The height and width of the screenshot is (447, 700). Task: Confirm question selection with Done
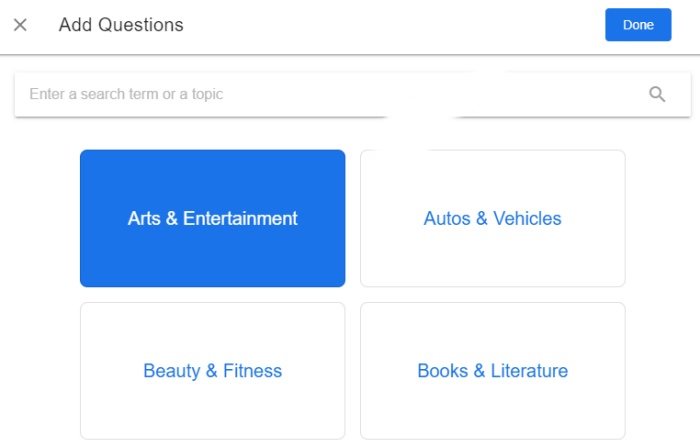tap(638, 25)
